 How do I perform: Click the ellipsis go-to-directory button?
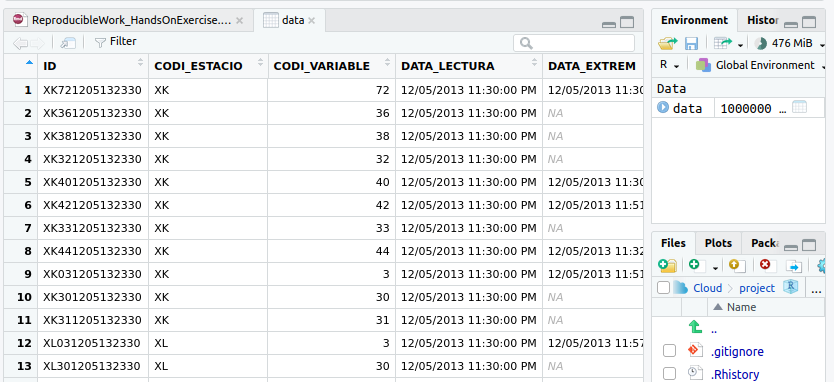(816, 289)
